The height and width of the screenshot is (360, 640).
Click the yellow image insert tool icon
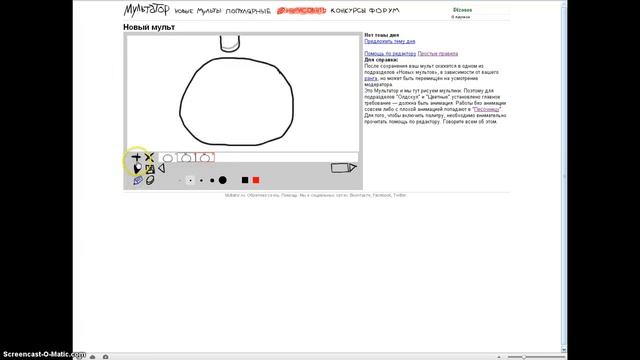click(x=150, y=169)
